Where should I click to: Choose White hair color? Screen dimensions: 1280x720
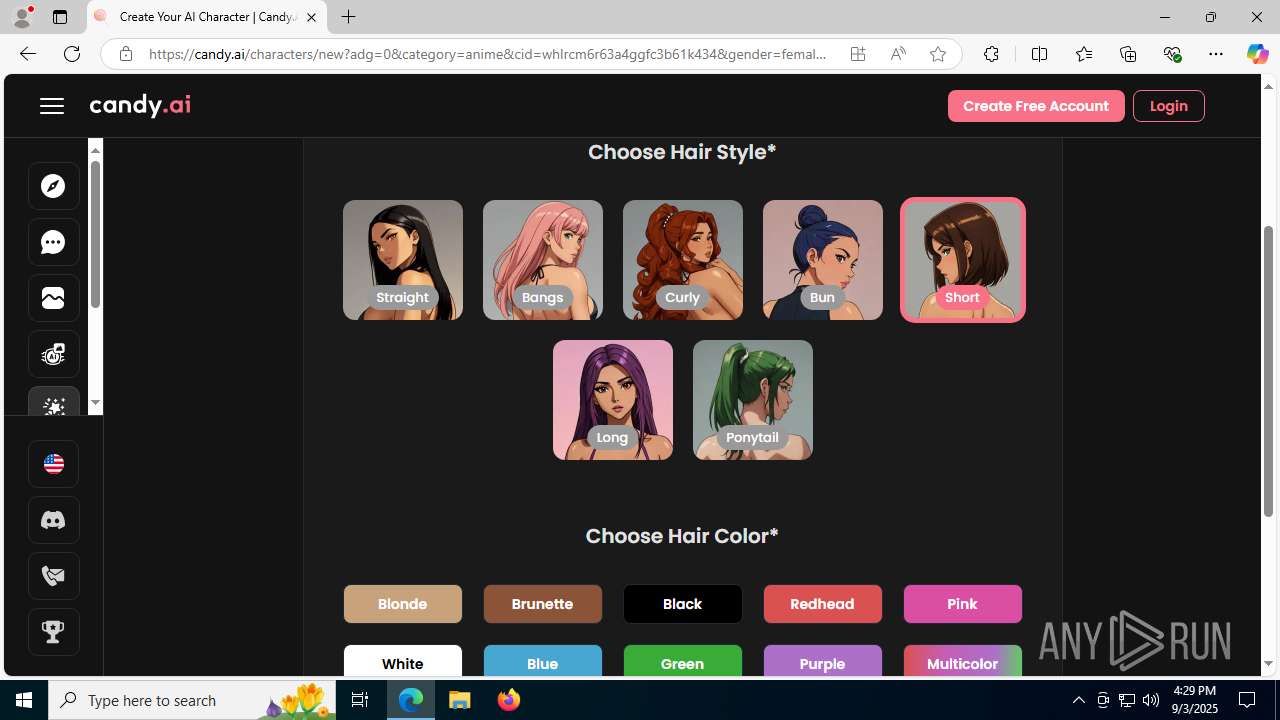coord(403,661)
